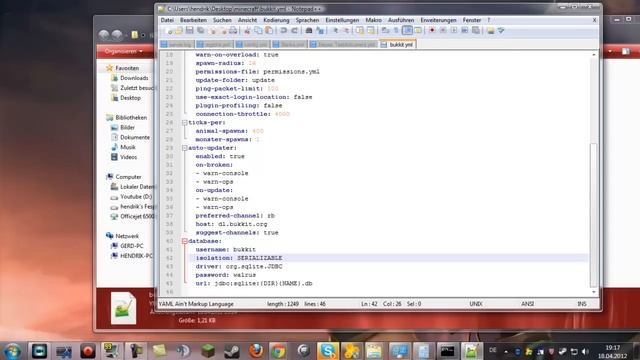The image size is (640, 360).
Task: Click the file preview thumbnail in Explorer
Action: click(x=123, y=308)
